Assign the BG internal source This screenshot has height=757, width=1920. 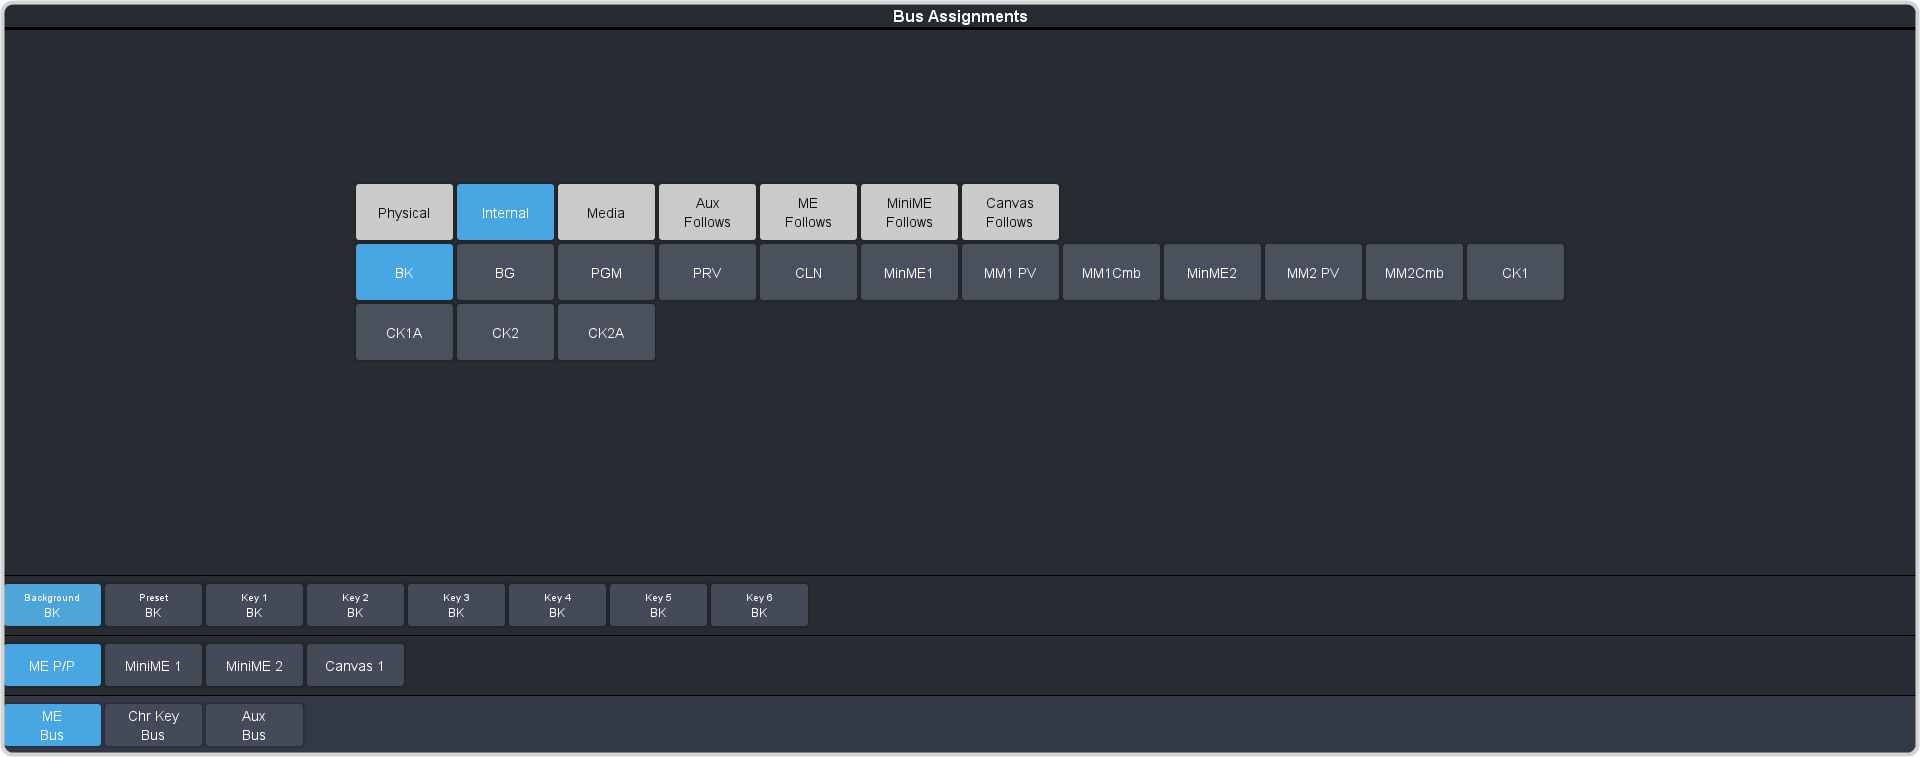[x=505, y=272]
